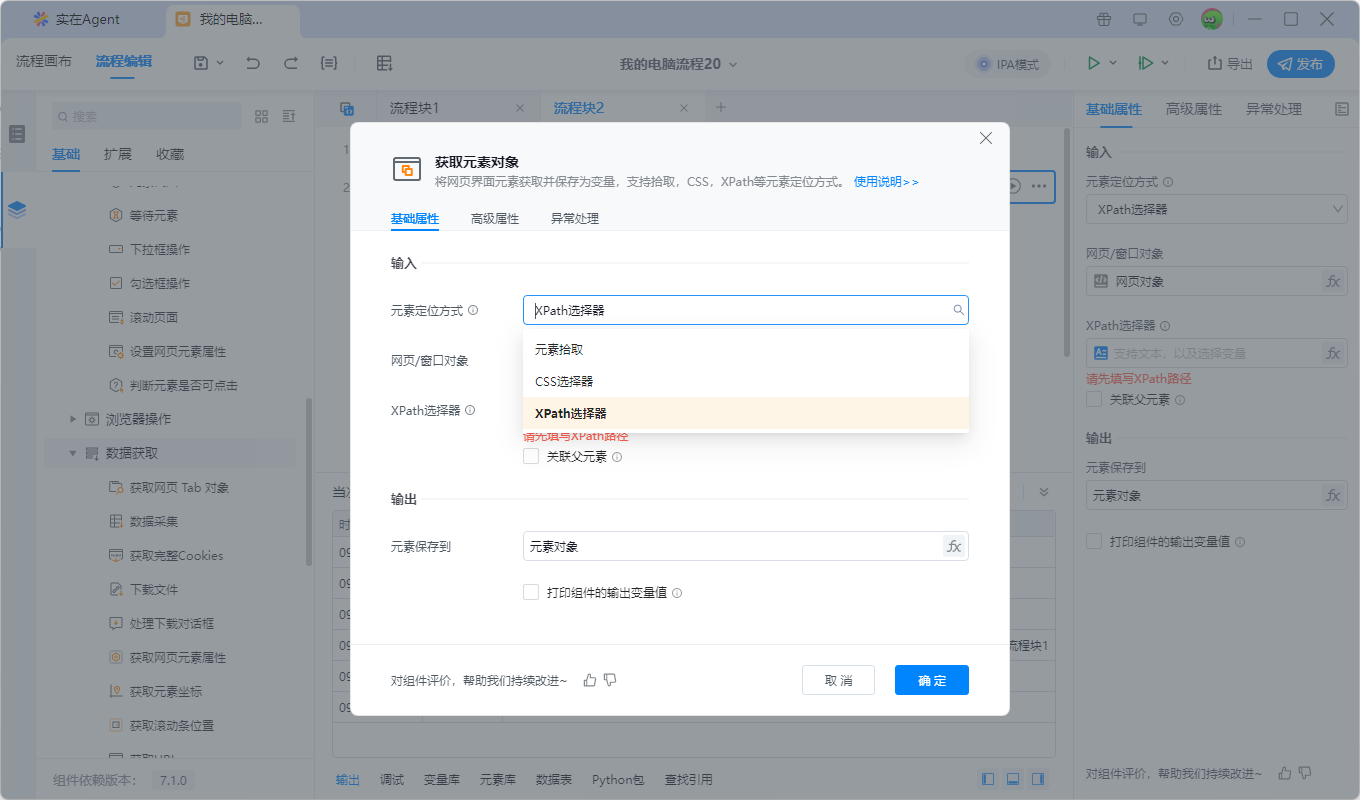Image resolution: width=1360 pixels, height=800 pixels.
Task: Choose 元素拾取 from the dropdown list
Action: pos(746,349)
